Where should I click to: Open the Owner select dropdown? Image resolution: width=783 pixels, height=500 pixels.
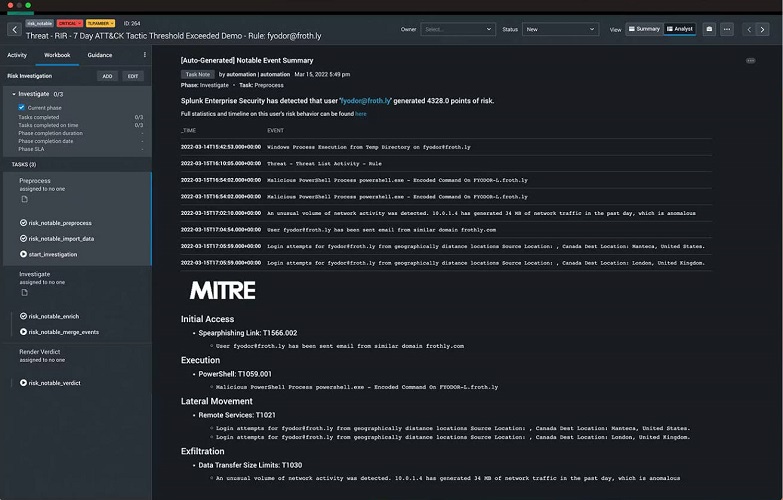point(458,29)
